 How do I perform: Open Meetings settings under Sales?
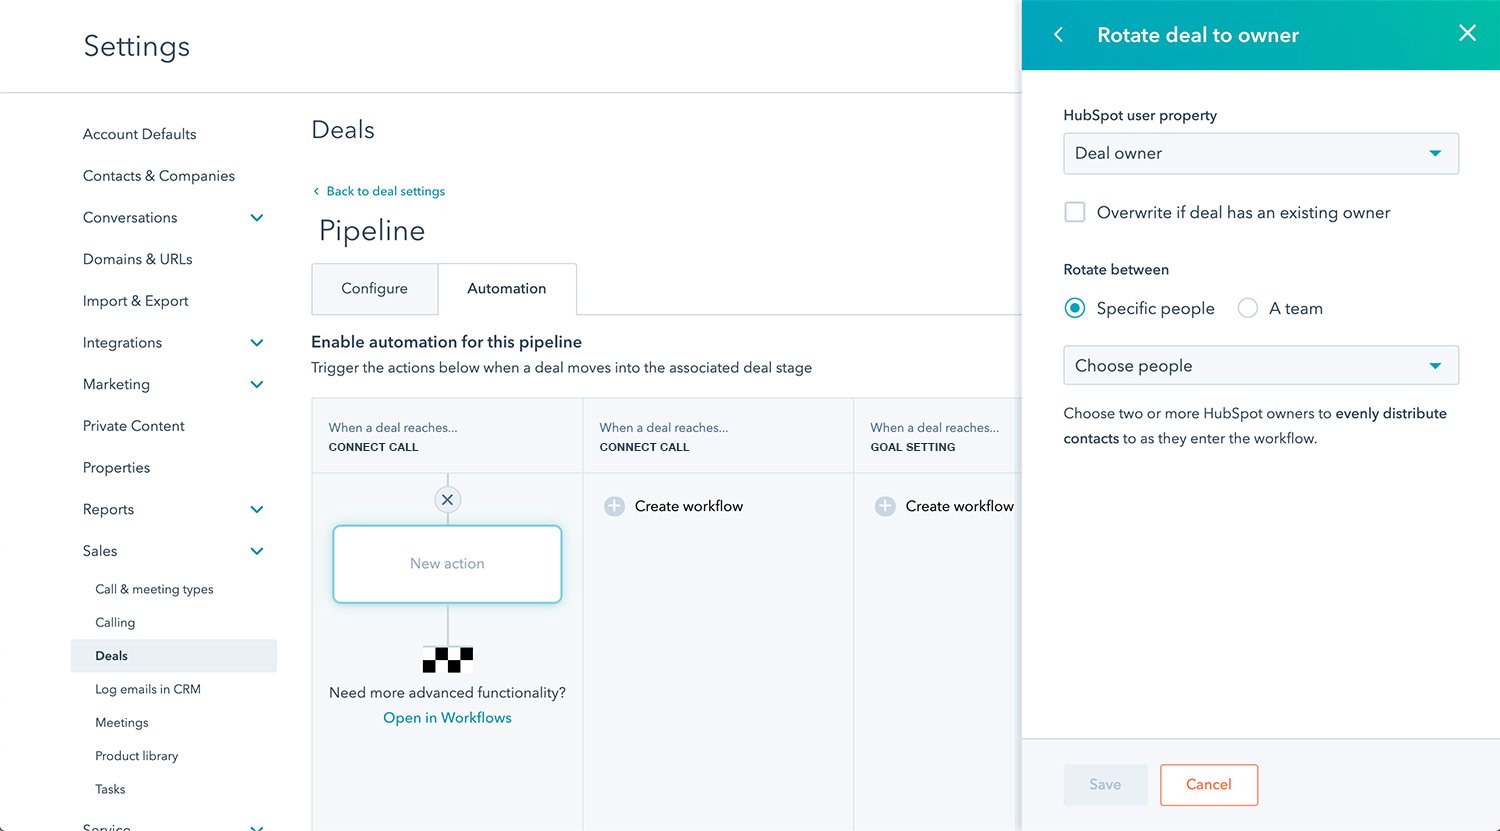click(x=122, y=722)
